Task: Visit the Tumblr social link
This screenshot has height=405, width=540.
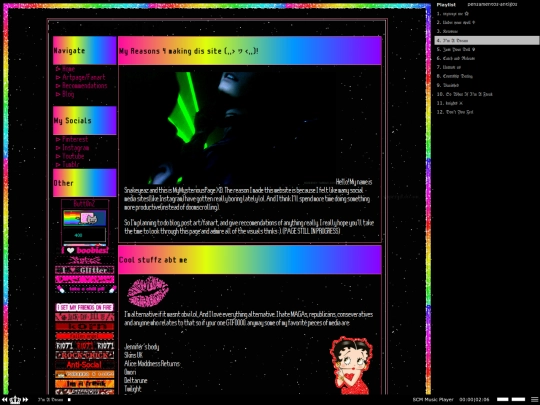Action: [x=71, y=164]
